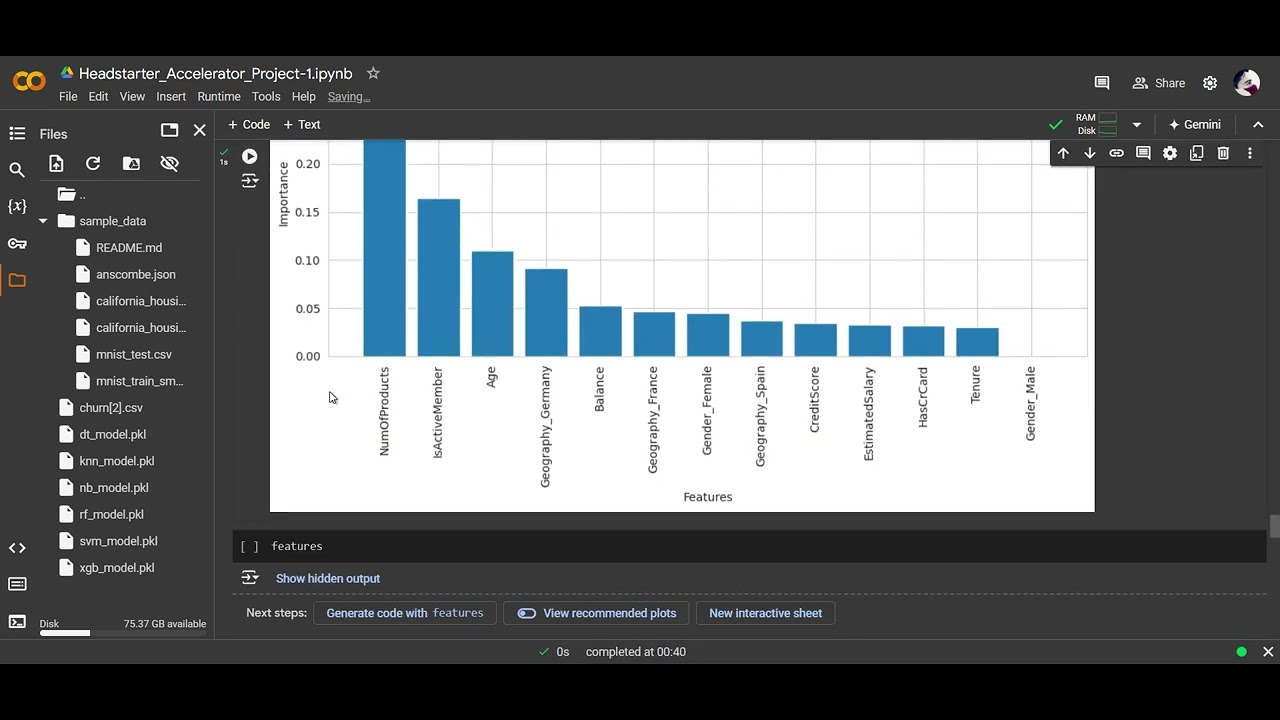The width and height of the screenshot is (1280, 720).
Task: Open the command palette icon
Action: coord(17,584)
